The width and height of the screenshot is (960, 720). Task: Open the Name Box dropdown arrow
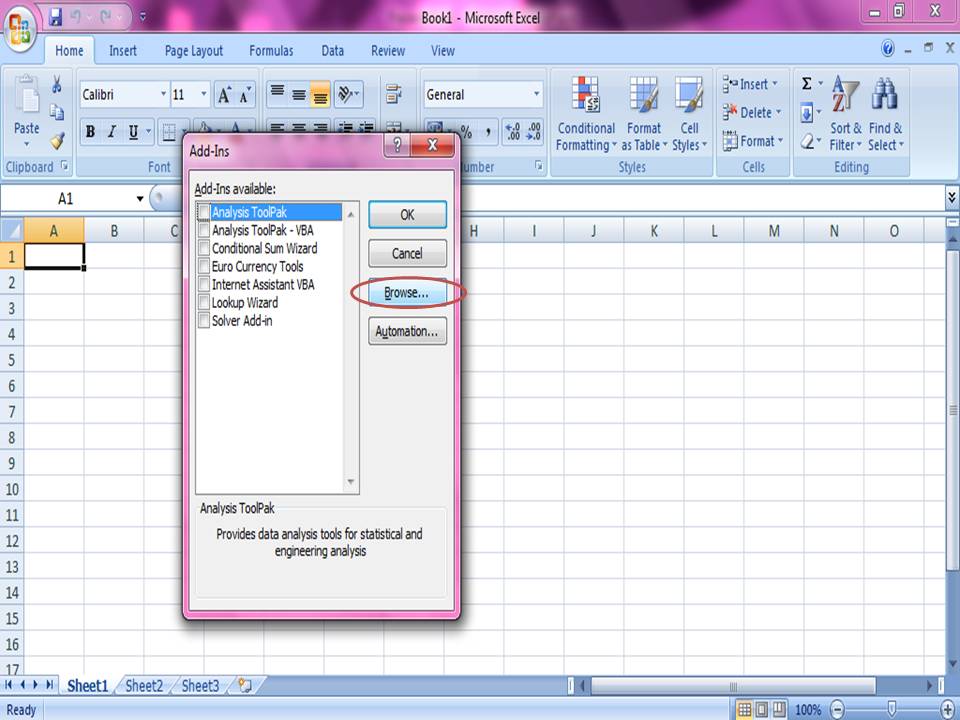click(140, 198)
